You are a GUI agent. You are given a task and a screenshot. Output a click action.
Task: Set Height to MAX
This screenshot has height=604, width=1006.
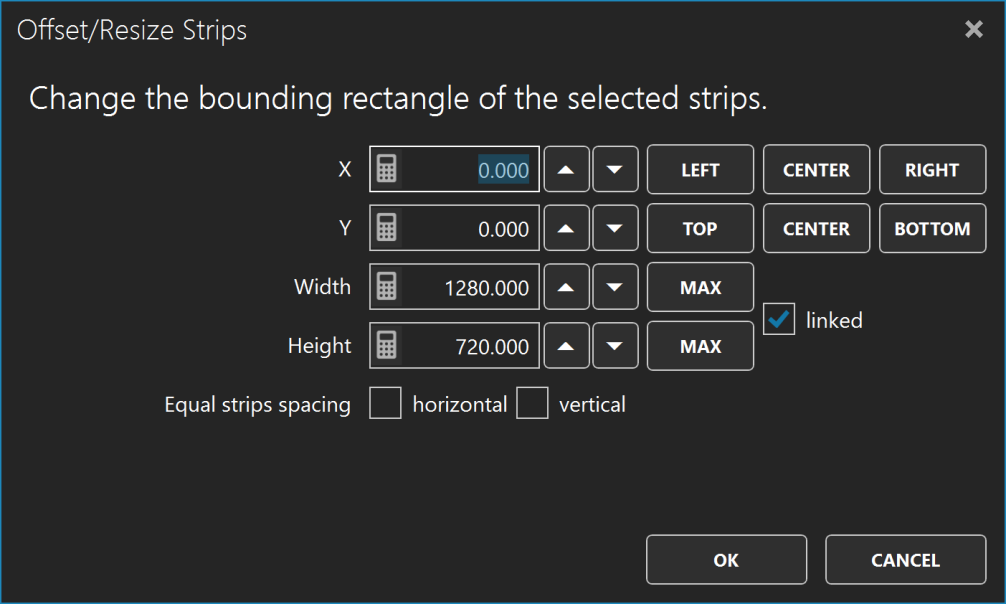pos(700,345)
